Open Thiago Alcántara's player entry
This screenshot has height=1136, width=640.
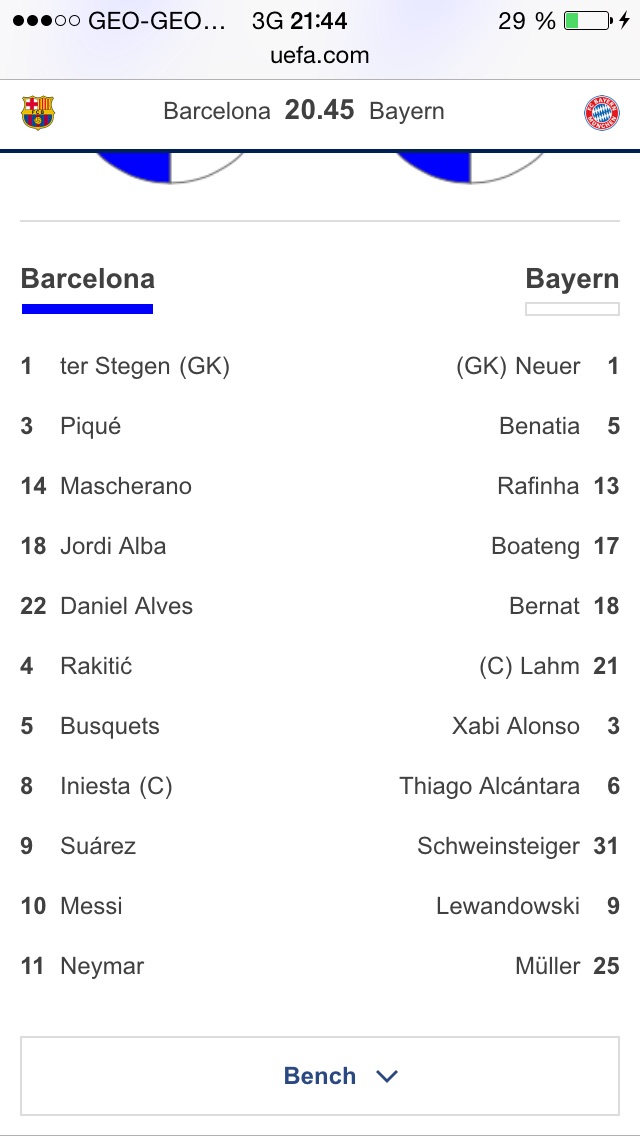[489, 786]
